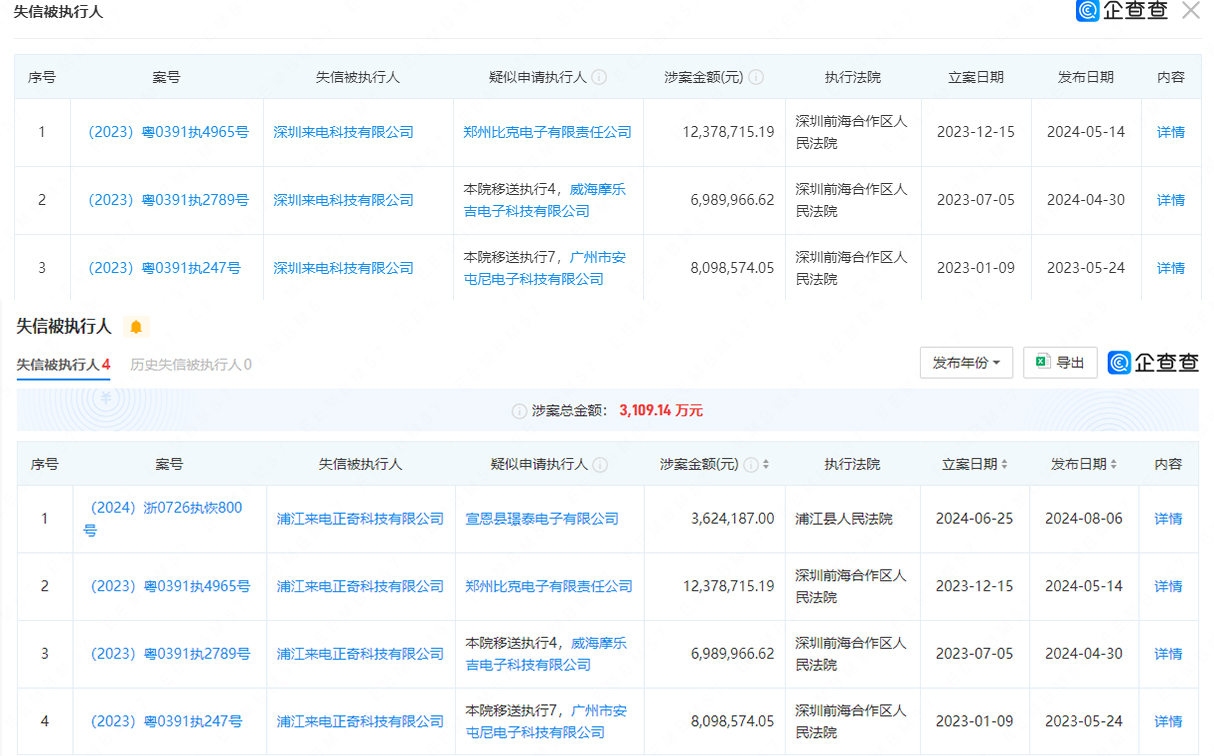The width and height of the screenshot is (1214, 756).
Task: Switch to the 失信被执行人 4 tab
Action: (x=63, y=365)
